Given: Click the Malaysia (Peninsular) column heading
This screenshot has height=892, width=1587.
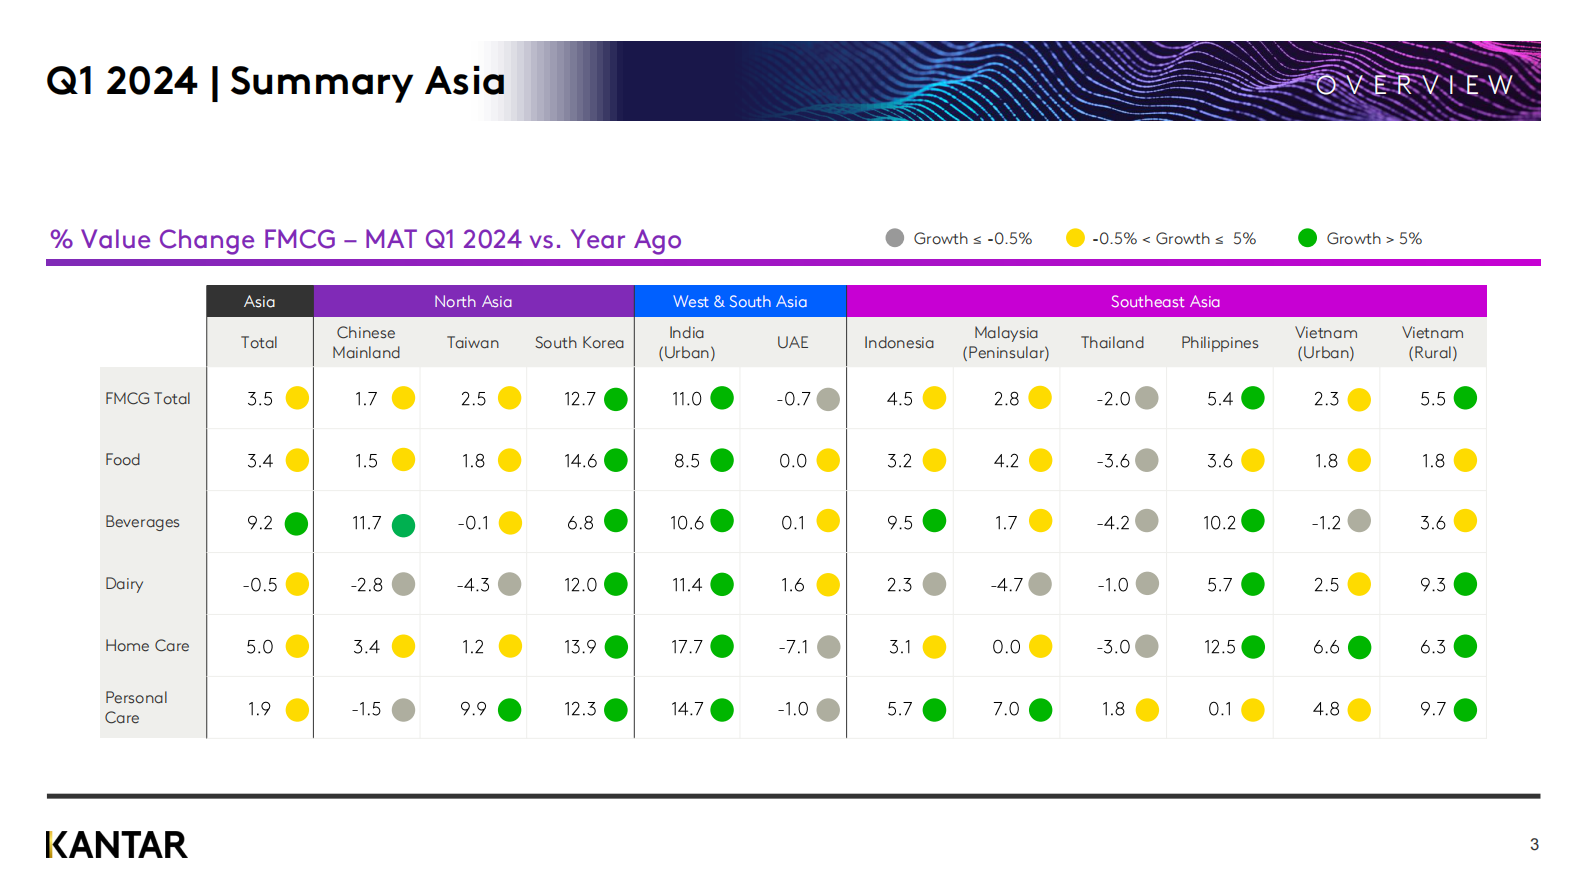Looking at the screenshot, I should 1006,342.
